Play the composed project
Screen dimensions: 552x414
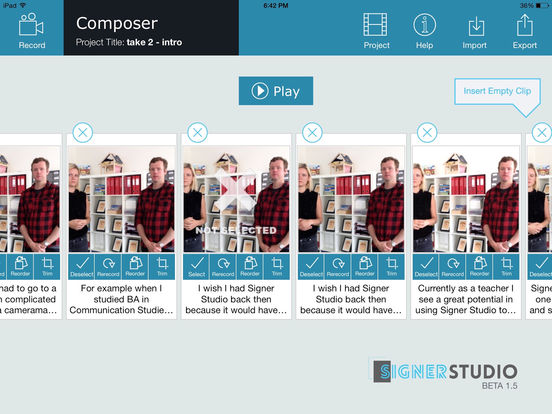pos(276,91)
